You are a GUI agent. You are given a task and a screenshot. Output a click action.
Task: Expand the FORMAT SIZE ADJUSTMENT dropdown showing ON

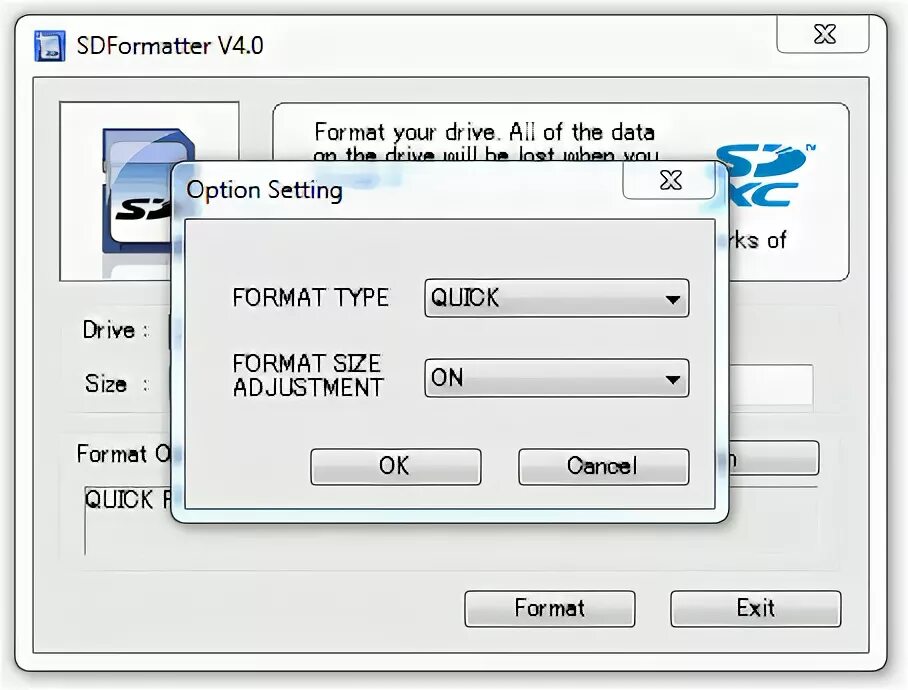coord(556,378)
